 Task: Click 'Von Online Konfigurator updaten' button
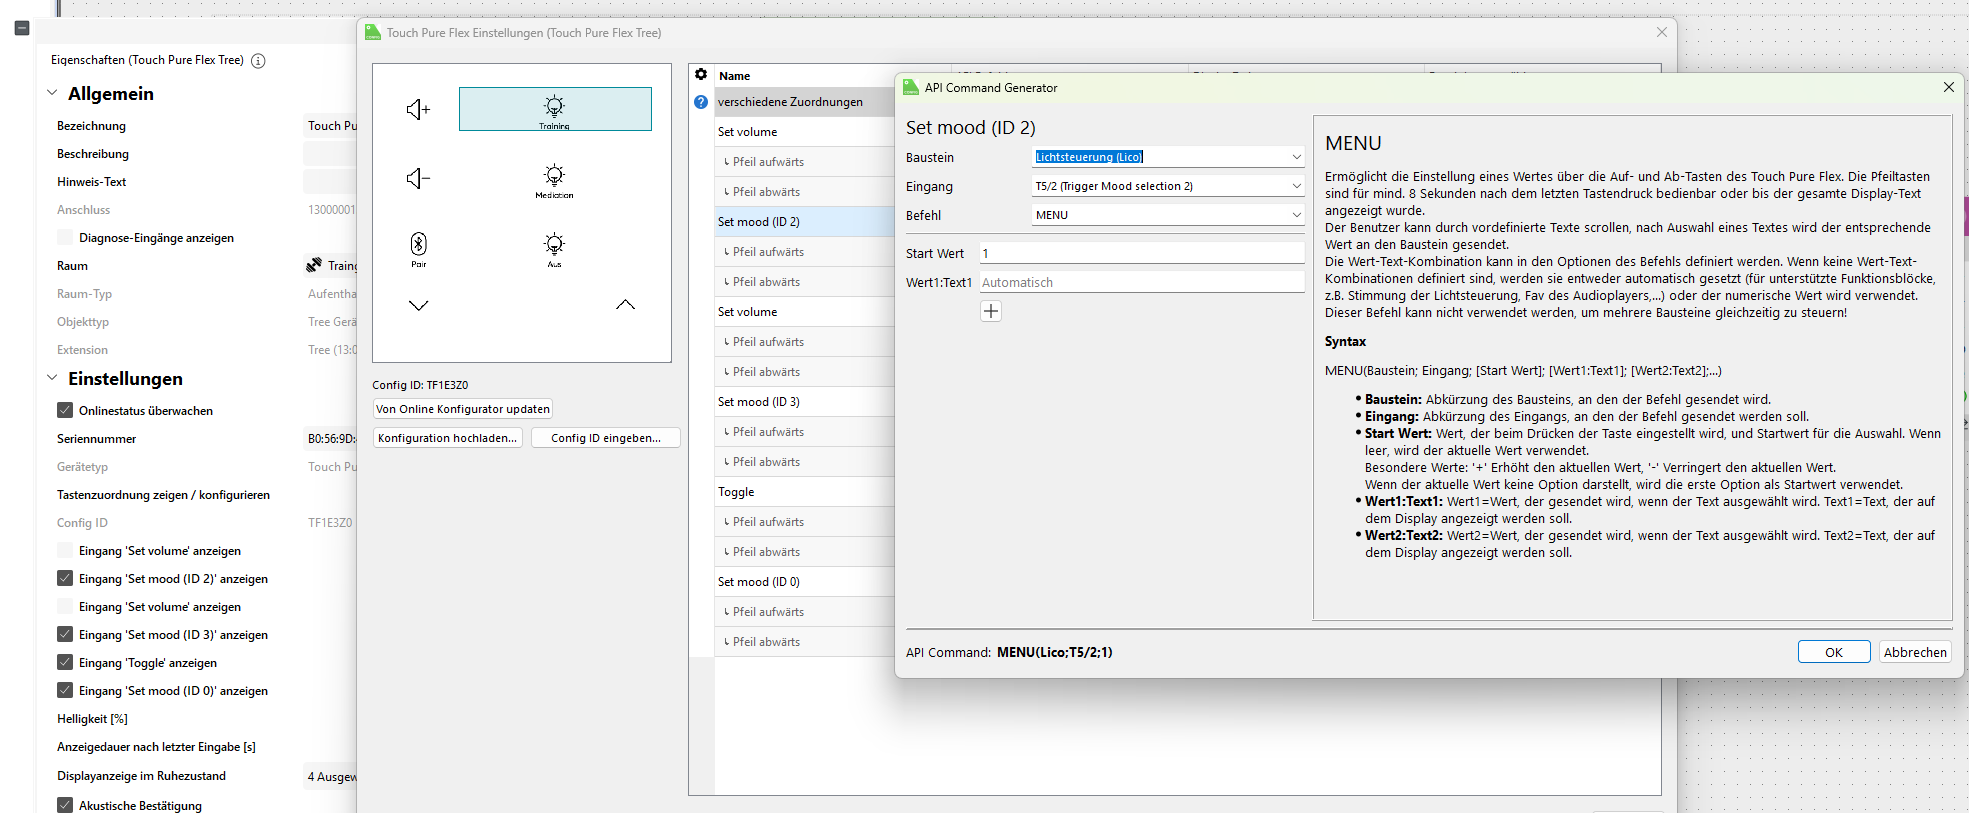coord(462,409)
